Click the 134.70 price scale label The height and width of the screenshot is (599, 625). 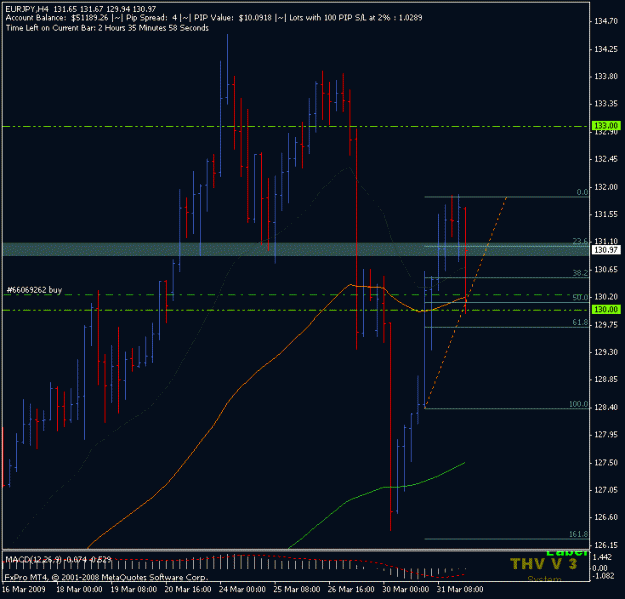(606, 21)
